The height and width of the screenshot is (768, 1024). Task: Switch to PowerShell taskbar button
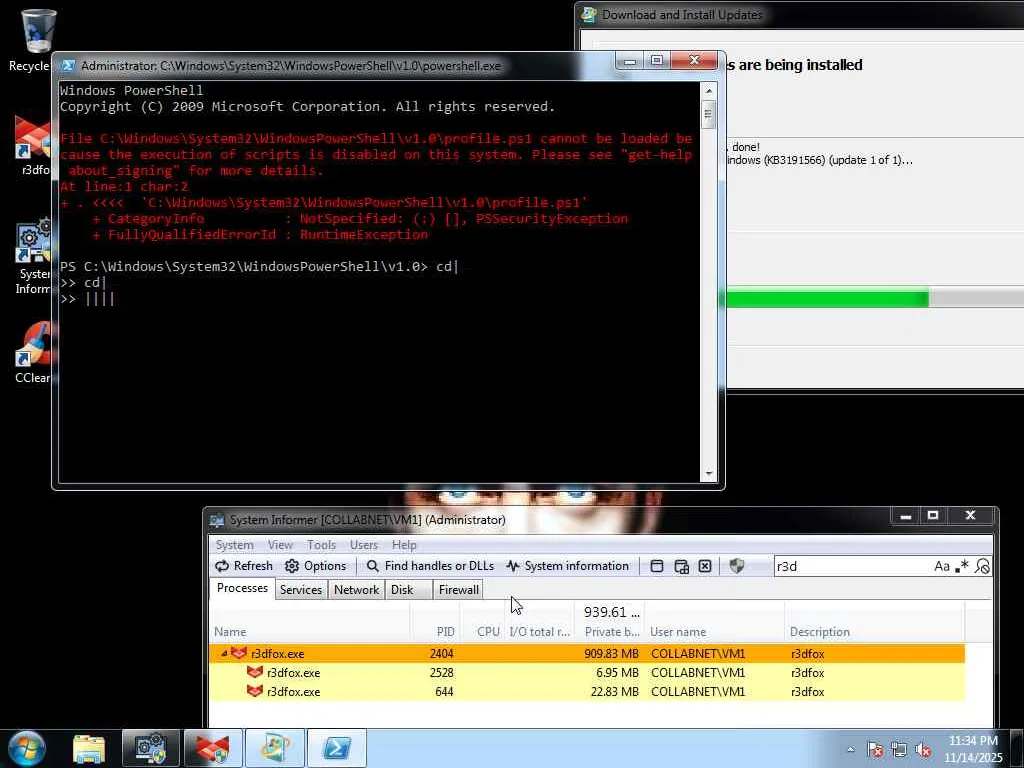[x=336, y=748]
